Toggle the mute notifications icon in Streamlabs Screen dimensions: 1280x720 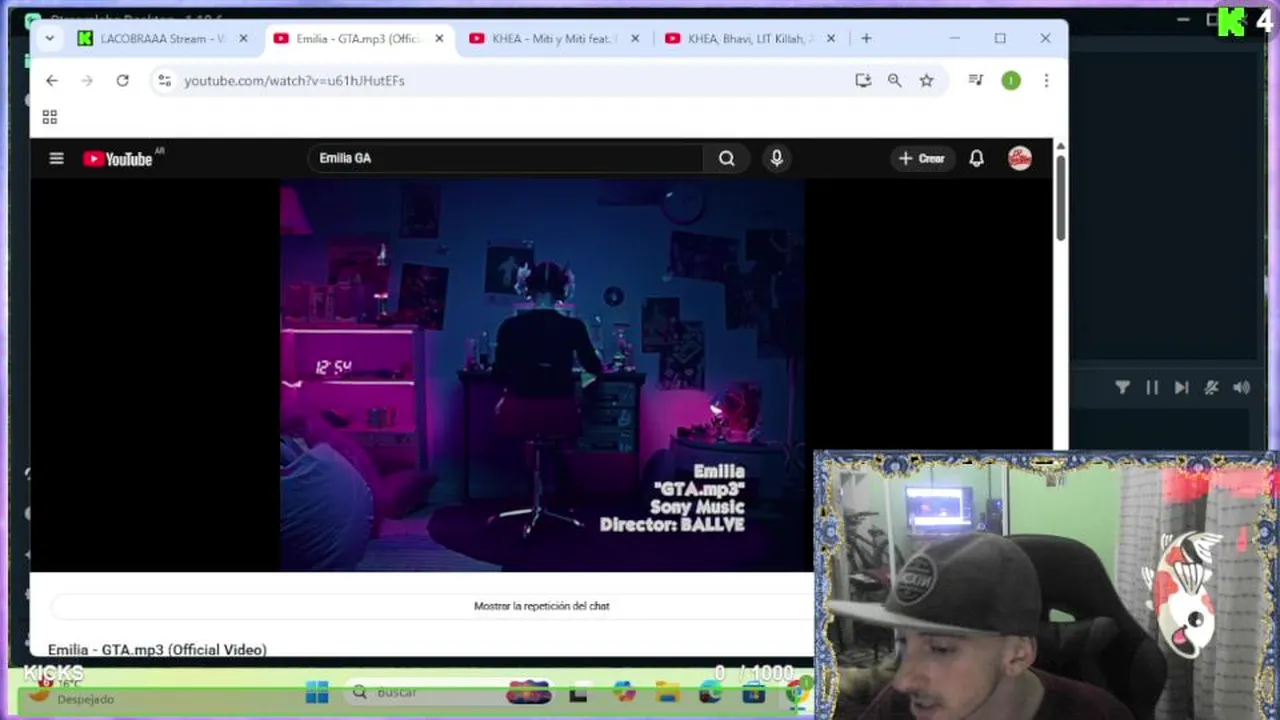[1212, 388]
